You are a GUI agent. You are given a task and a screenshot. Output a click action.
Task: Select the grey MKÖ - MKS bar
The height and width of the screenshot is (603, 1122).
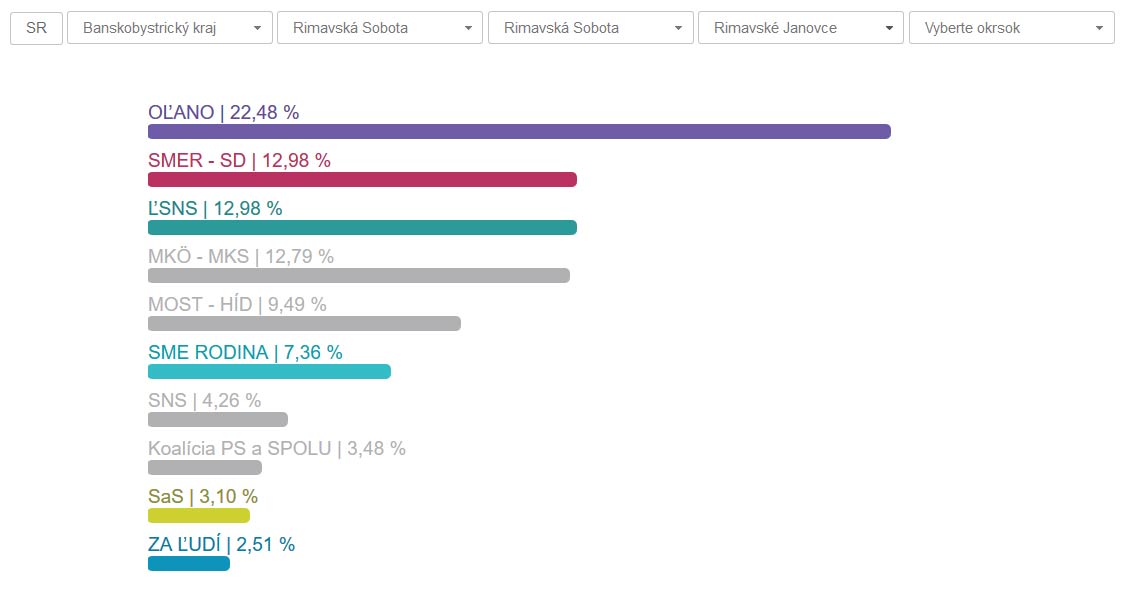point(358,276)
